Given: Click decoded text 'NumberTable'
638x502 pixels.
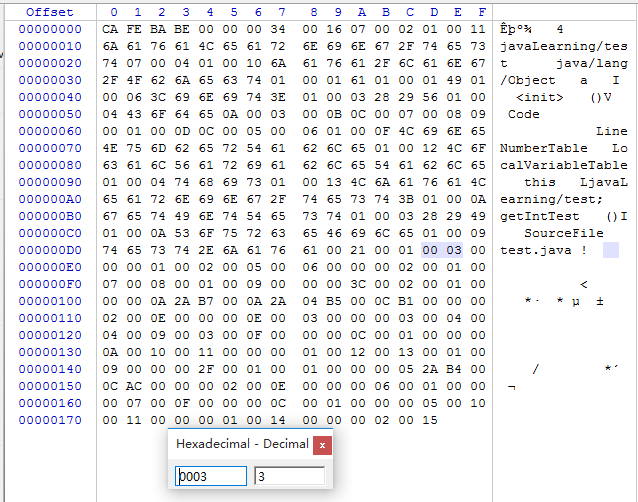Looking at the screenshot, I should [x=544, y=148].
